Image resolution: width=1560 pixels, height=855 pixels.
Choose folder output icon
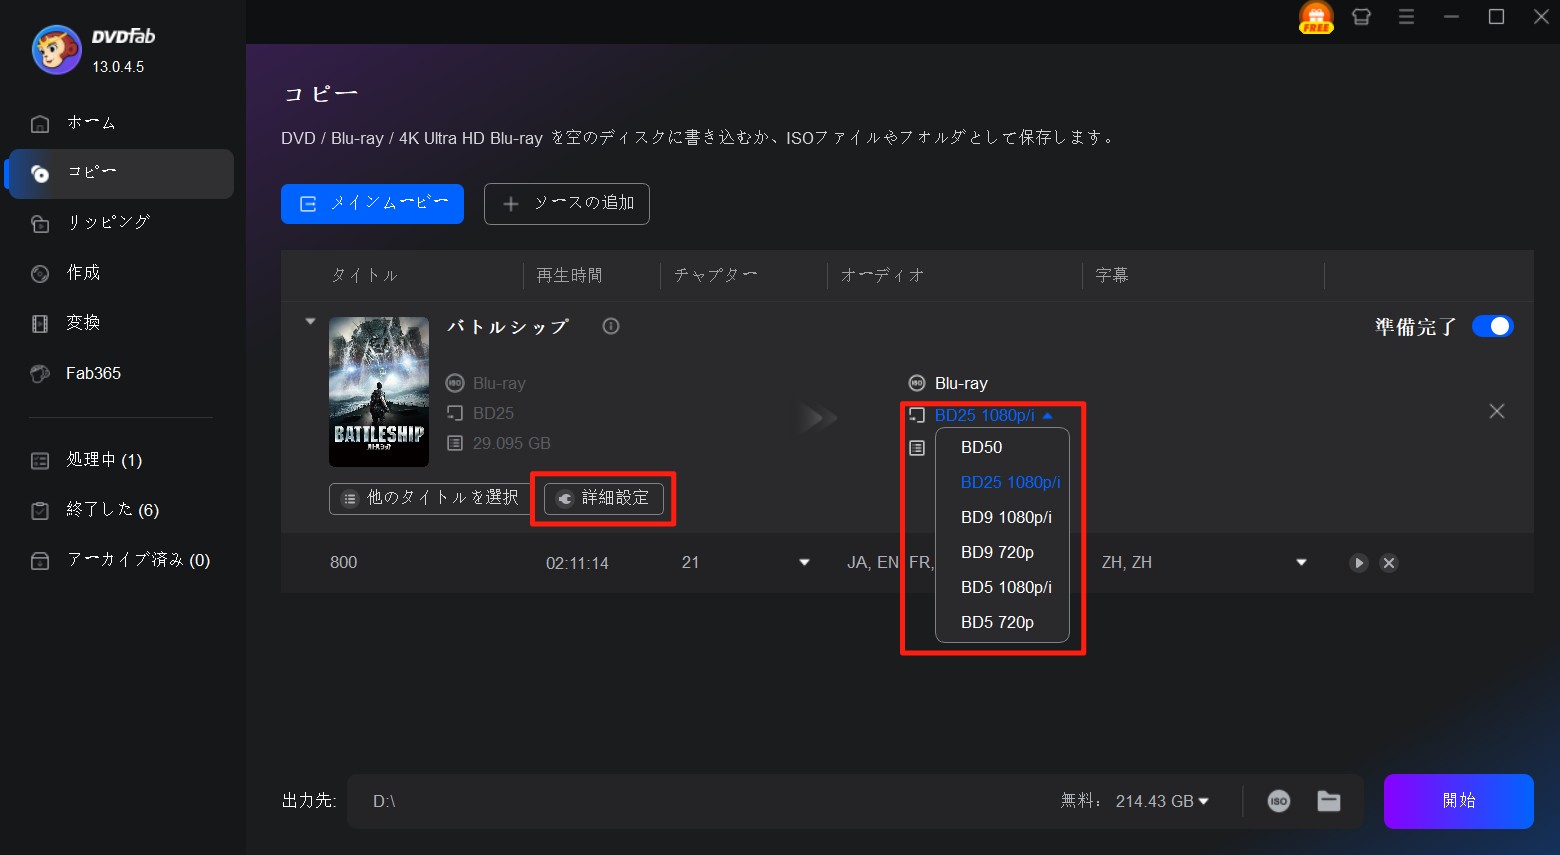pos(1329,800)
